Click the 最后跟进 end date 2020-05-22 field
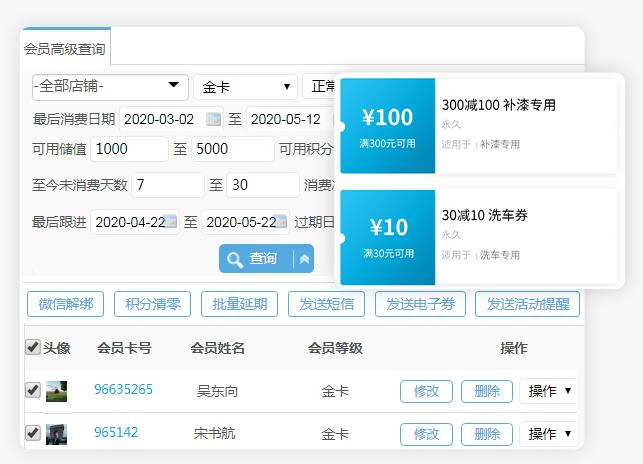643x464 pixels. click(x=245, y=222)
